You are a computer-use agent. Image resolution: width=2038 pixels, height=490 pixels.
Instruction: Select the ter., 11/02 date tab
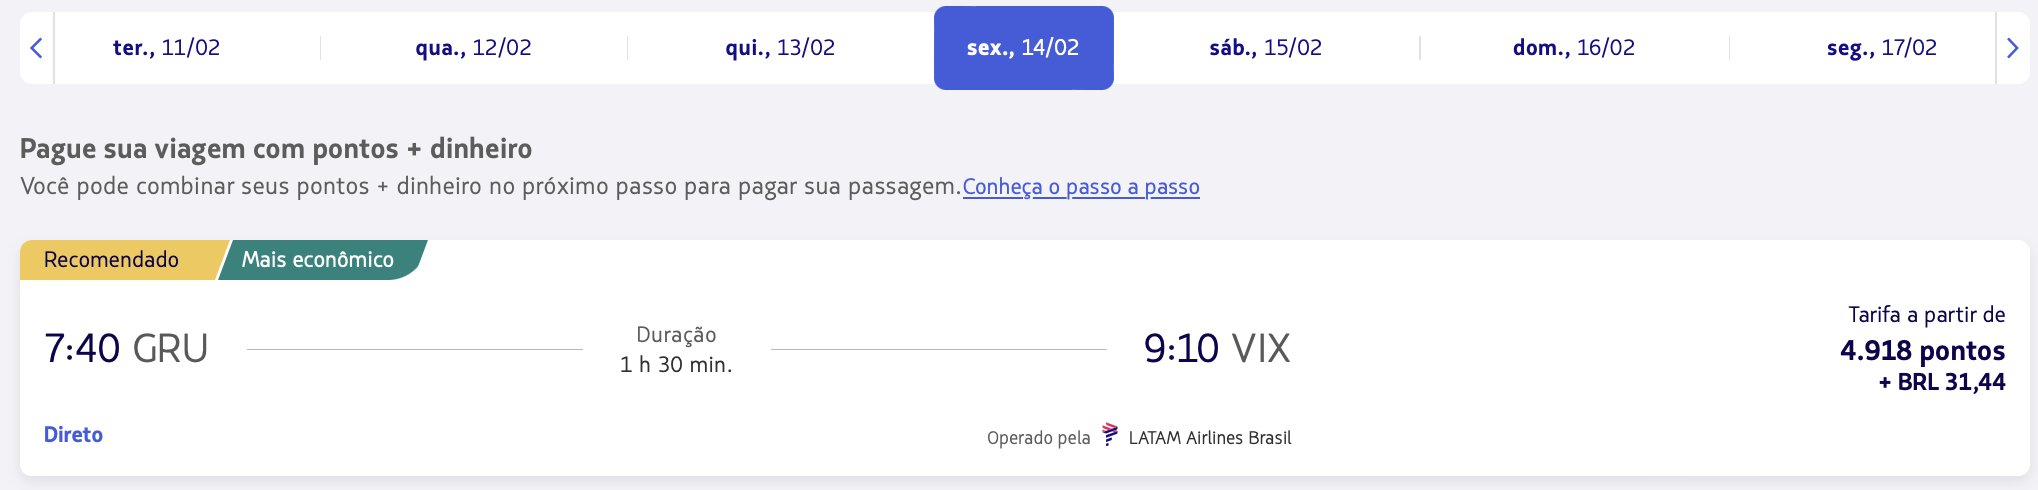click(166, 48)
